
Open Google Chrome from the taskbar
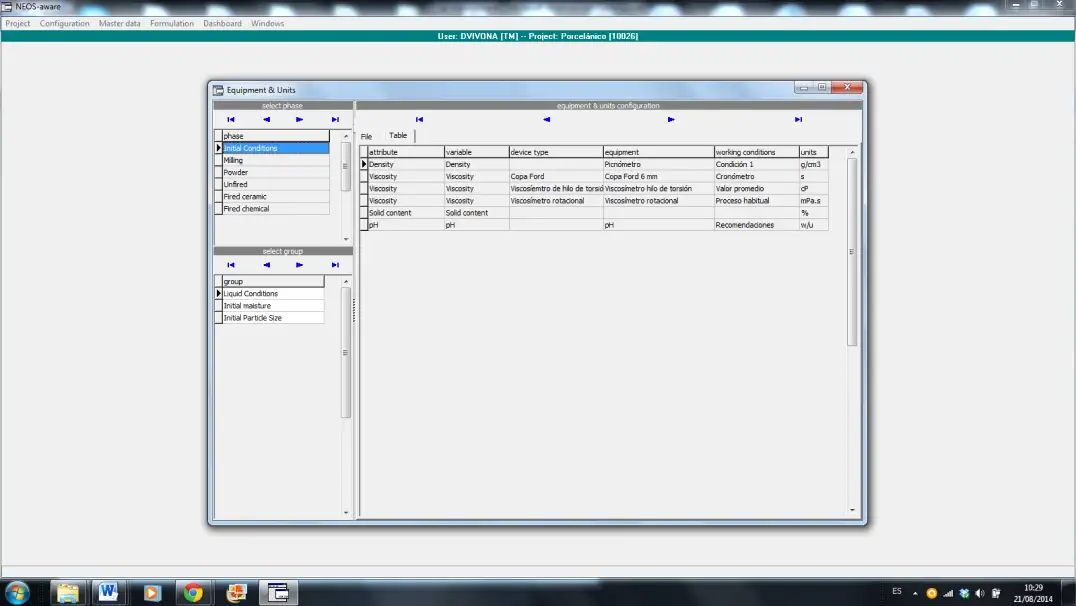click(x=193, y=592)
